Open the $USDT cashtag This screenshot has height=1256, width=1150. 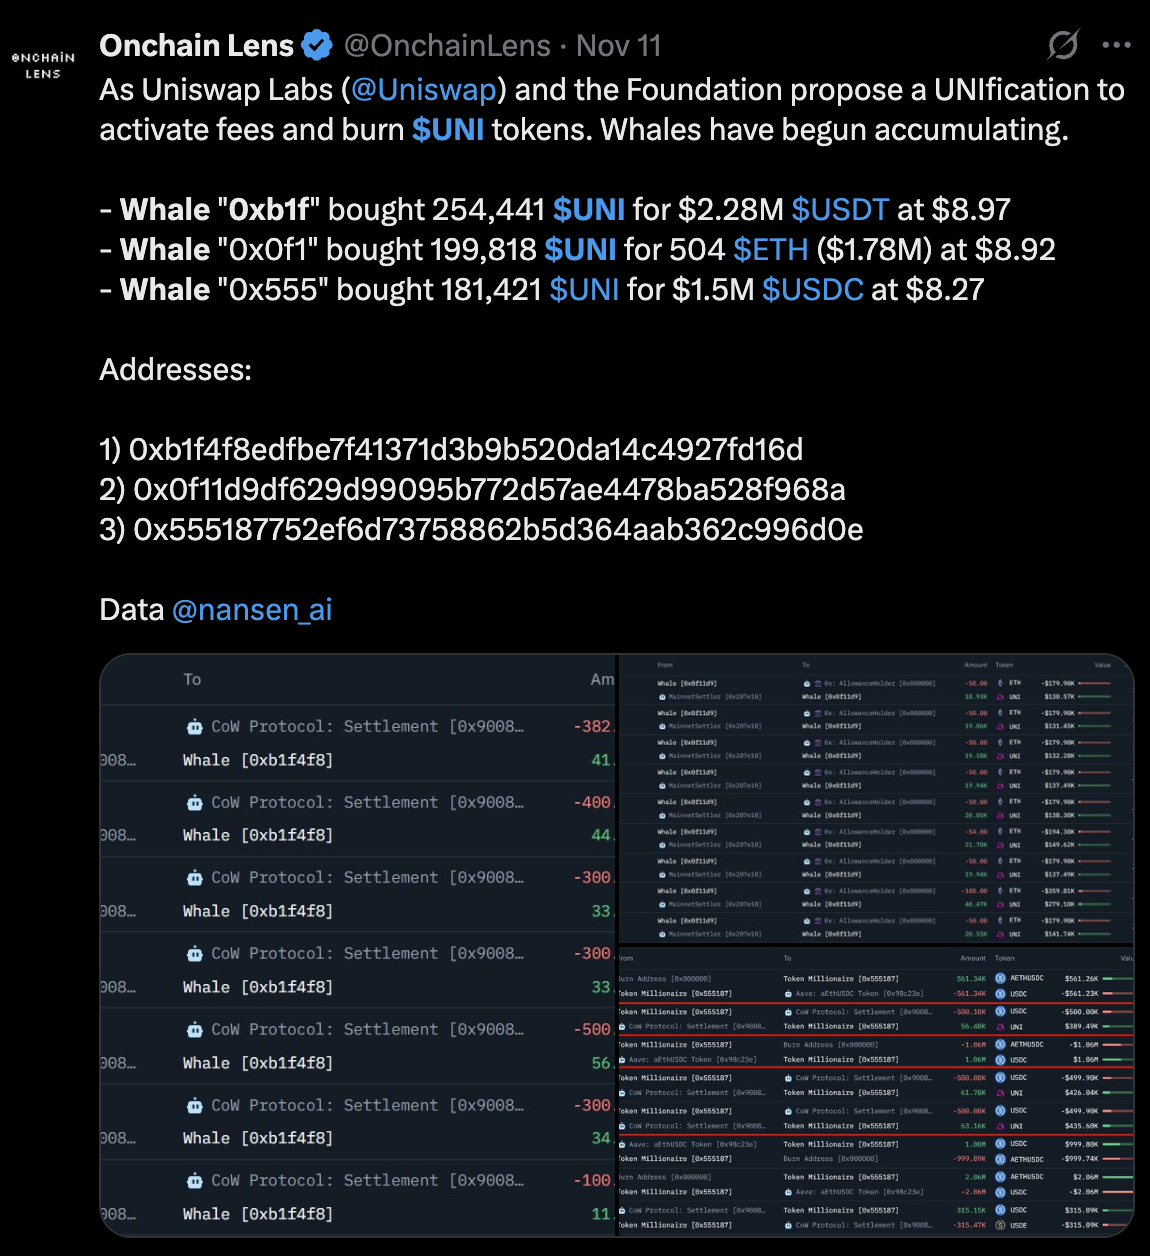tap(840, 210)
